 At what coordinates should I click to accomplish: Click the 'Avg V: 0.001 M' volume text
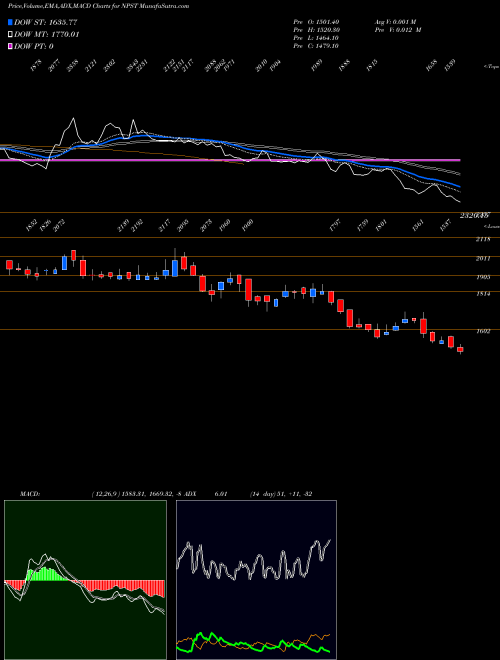pyautogui.click(x=395, y=22)
